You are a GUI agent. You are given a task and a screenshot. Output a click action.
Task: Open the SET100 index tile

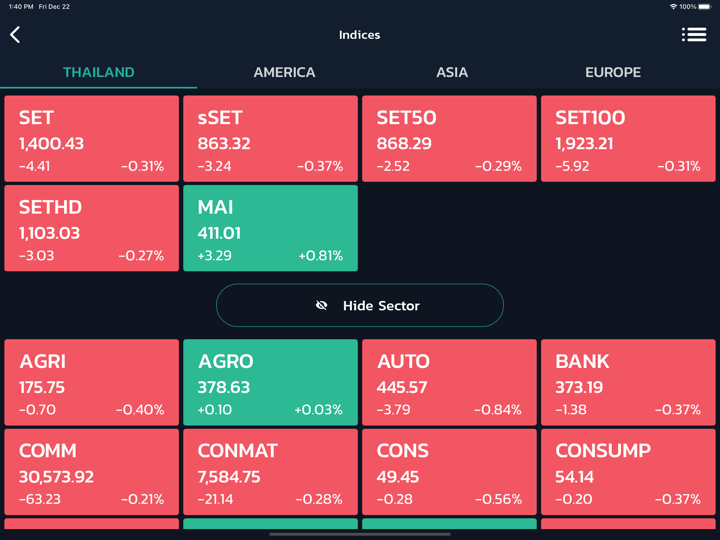(628, 139)
